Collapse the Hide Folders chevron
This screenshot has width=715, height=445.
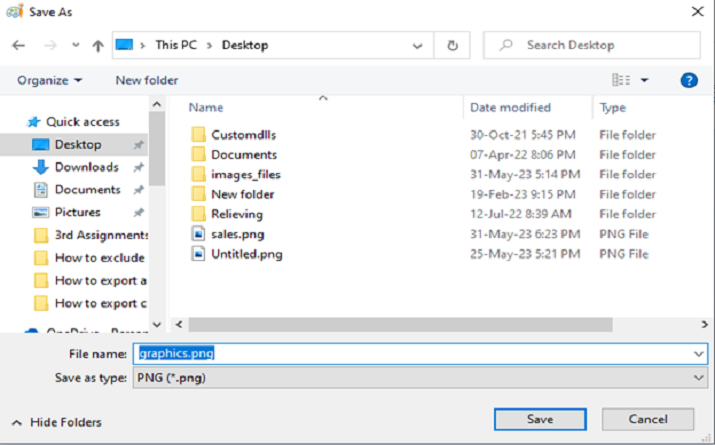point(17,422)
